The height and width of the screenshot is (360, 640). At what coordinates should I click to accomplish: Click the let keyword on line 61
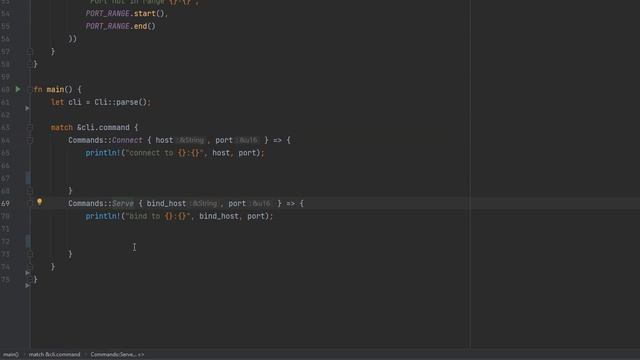[x=57, y=102]
